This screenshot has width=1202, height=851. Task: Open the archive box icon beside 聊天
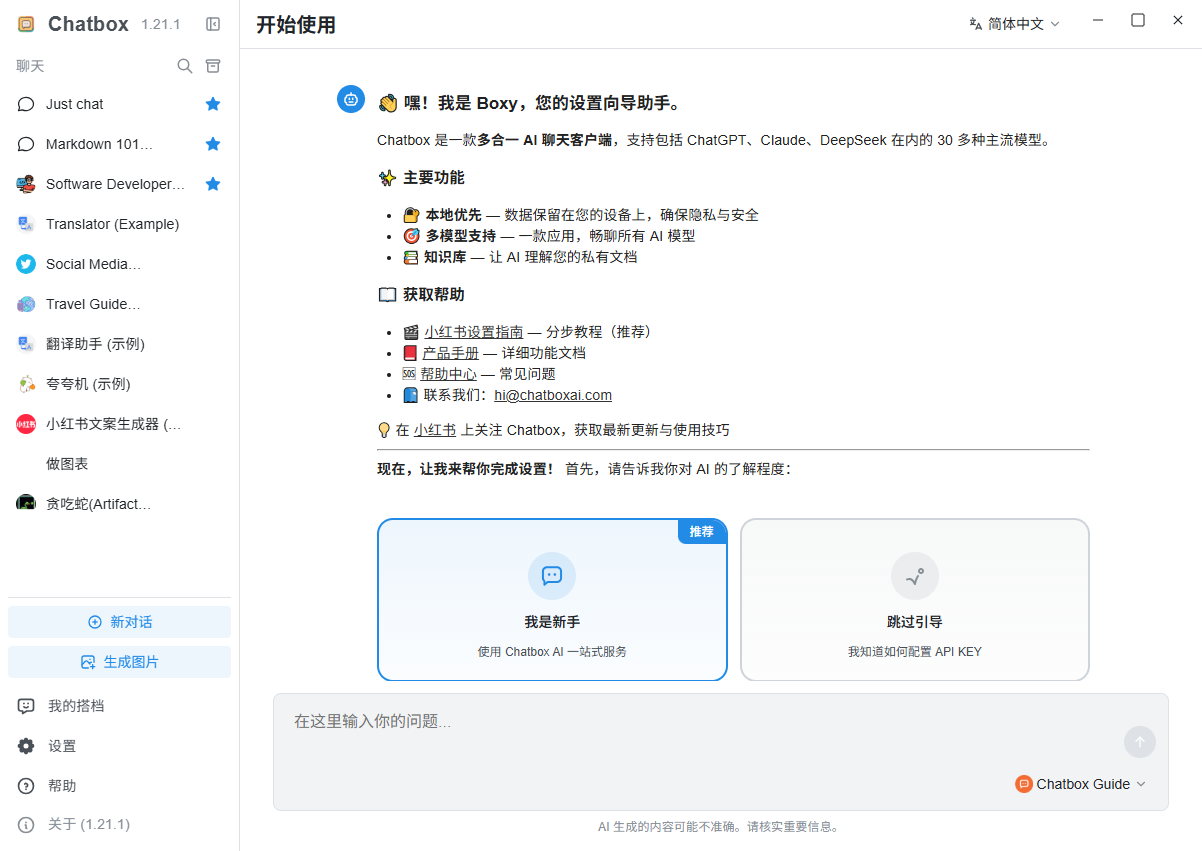pos(213,66)
